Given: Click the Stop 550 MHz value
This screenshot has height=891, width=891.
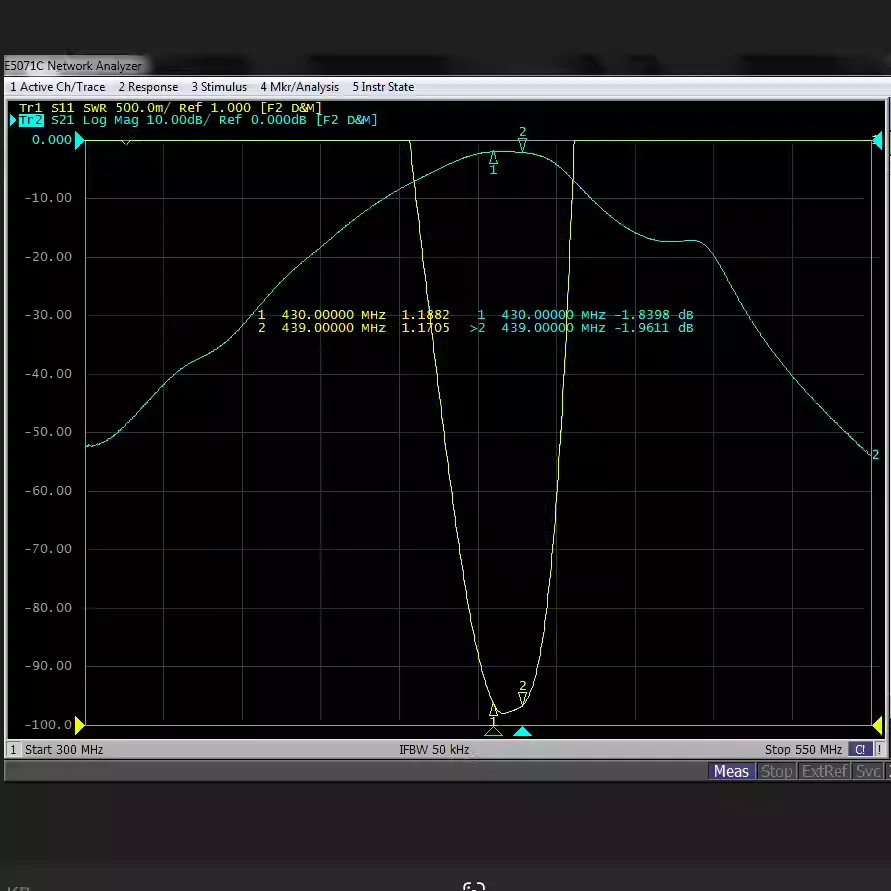Looking at the screenshot, I should tap(803, 750).
